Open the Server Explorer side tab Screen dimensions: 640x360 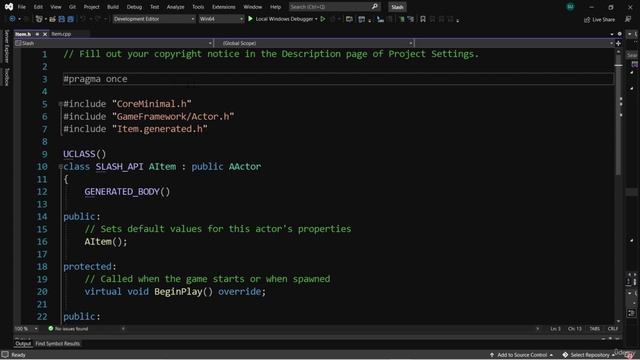tap(7, 46)
